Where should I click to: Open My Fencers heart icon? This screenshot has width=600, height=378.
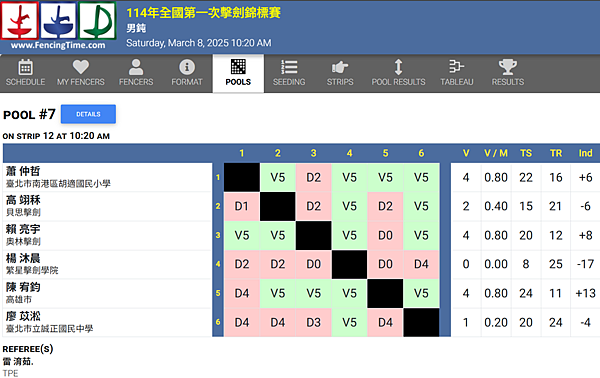[x=80, y=67]
